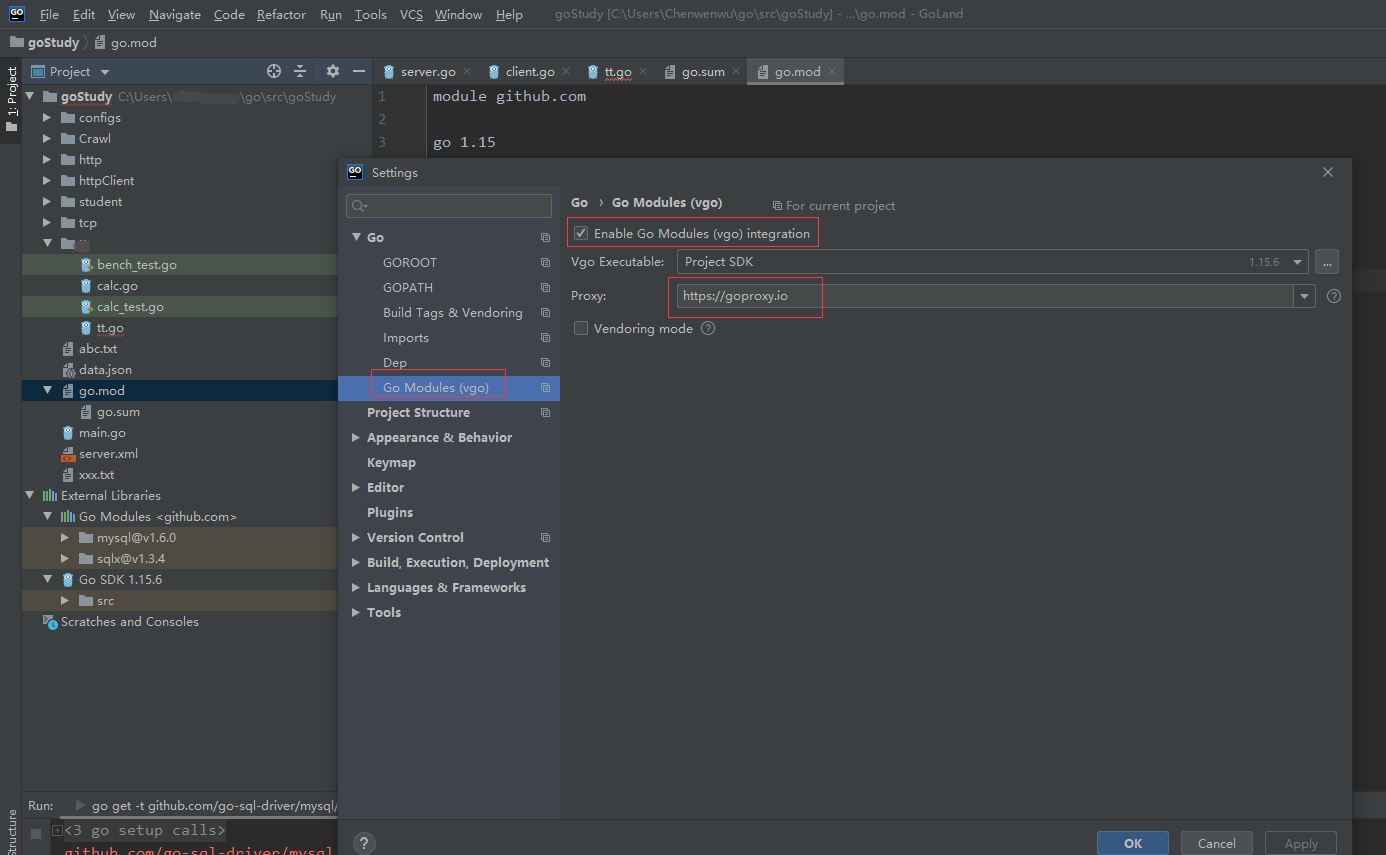Image resolution: width=1386 pixels, height=855 pixels.
Task: Close the server.go editor tab
Action: [x=467, y=71]
